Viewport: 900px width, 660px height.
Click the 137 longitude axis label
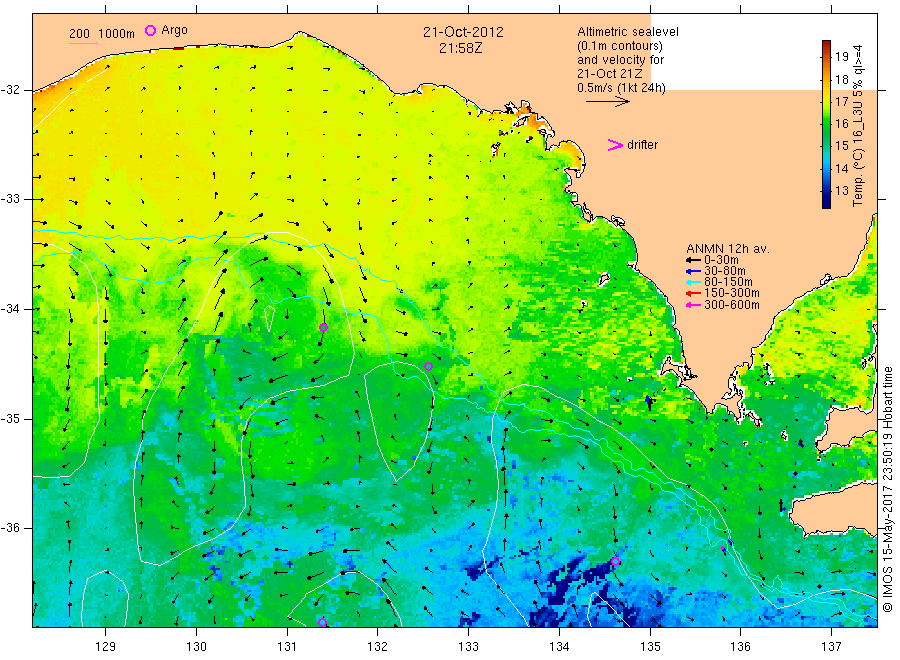[831, 647]
